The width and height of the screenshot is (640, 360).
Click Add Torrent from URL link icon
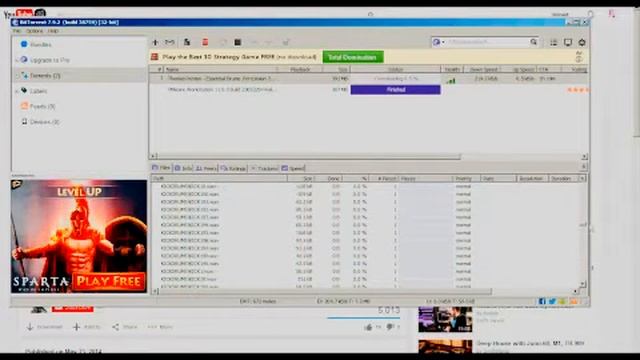point(169,42)
